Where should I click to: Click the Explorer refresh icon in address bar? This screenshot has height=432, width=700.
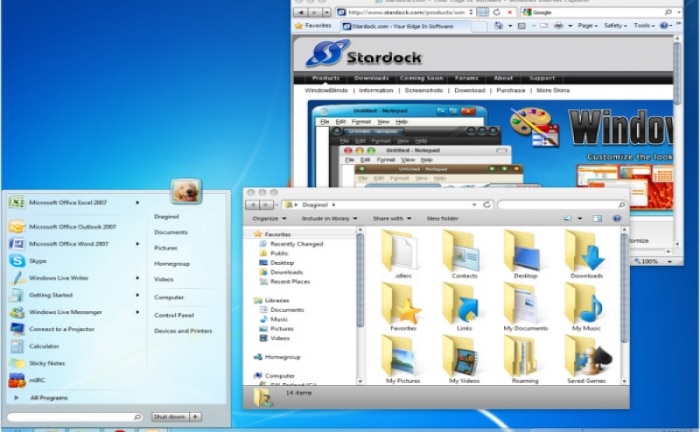click(x=487, y=204)
